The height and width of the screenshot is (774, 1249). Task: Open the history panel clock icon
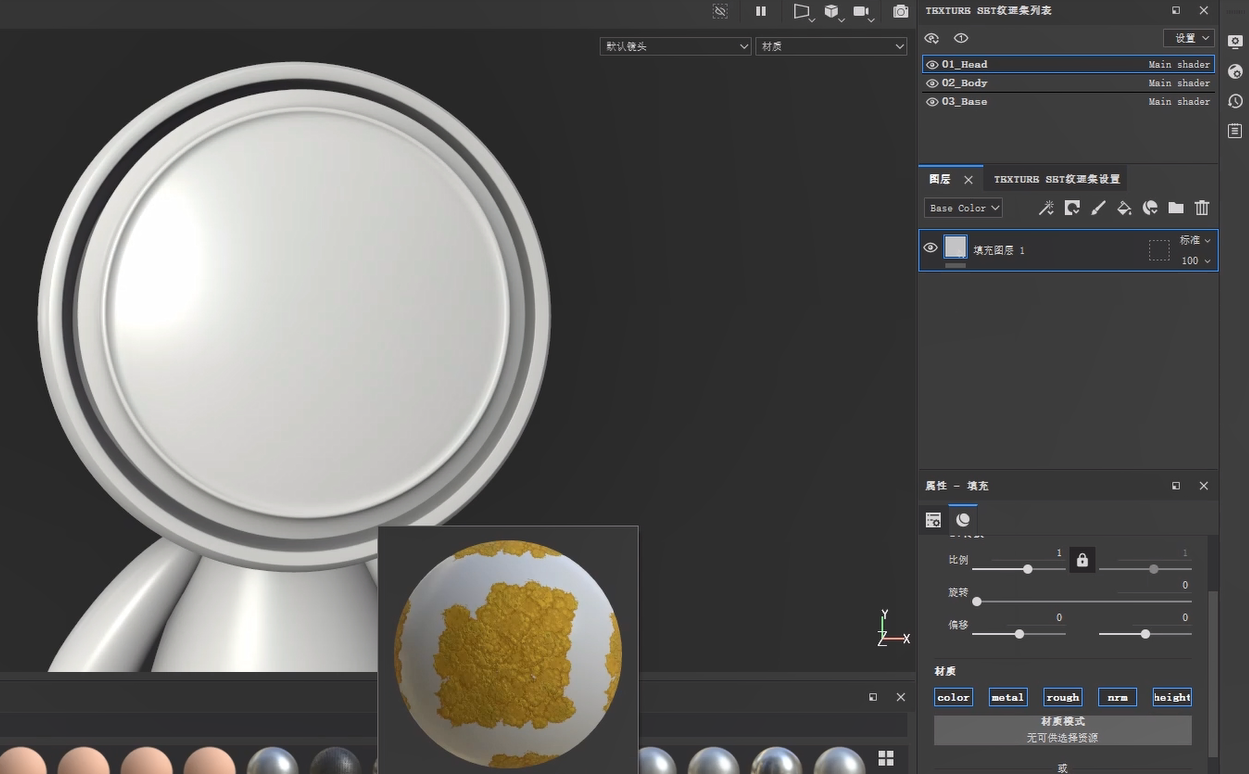tap(1235, 101)
